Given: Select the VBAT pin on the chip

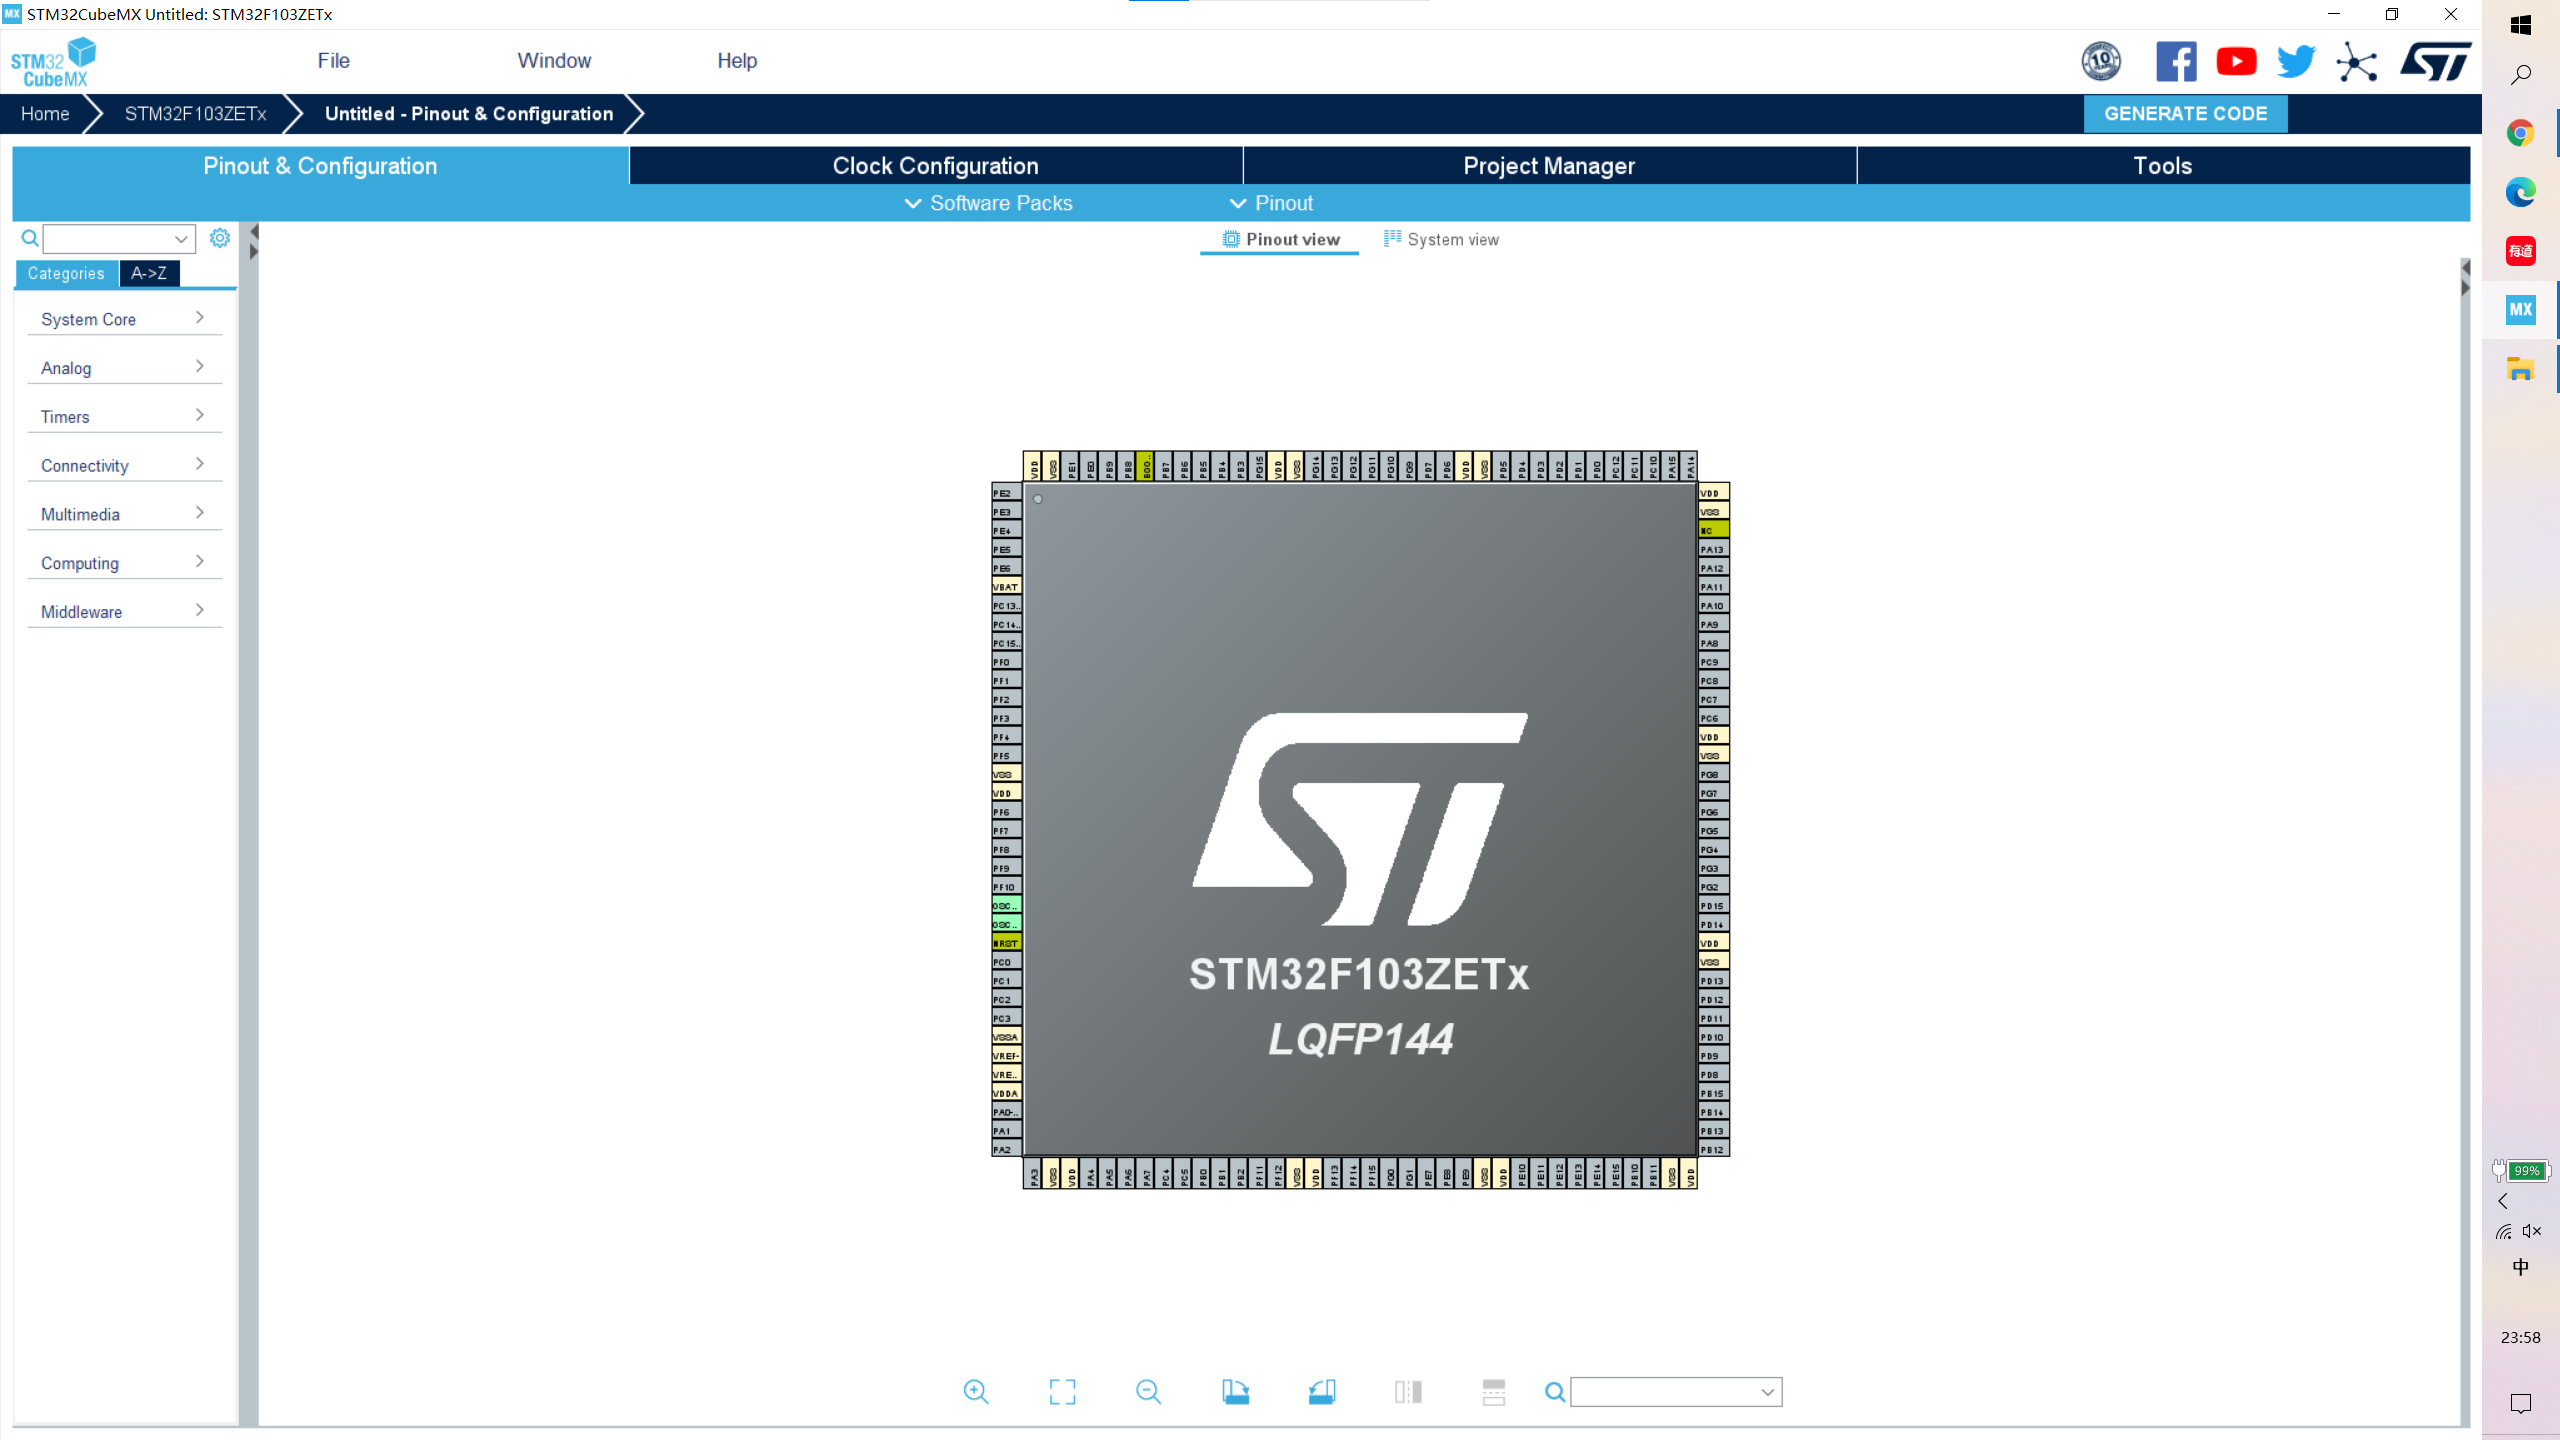Looking at the screenshot, I should click(1006, 587).
